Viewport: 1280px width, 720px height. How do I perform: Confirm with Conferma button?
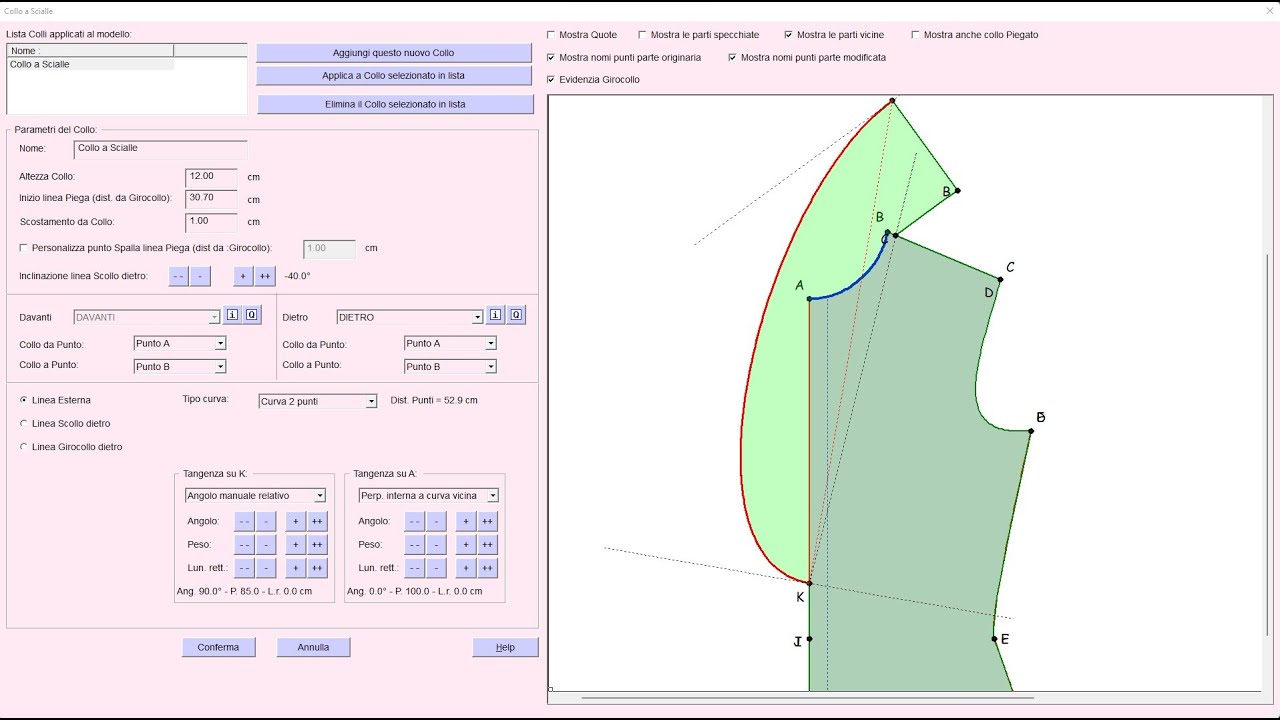click(x=218, y=647)
